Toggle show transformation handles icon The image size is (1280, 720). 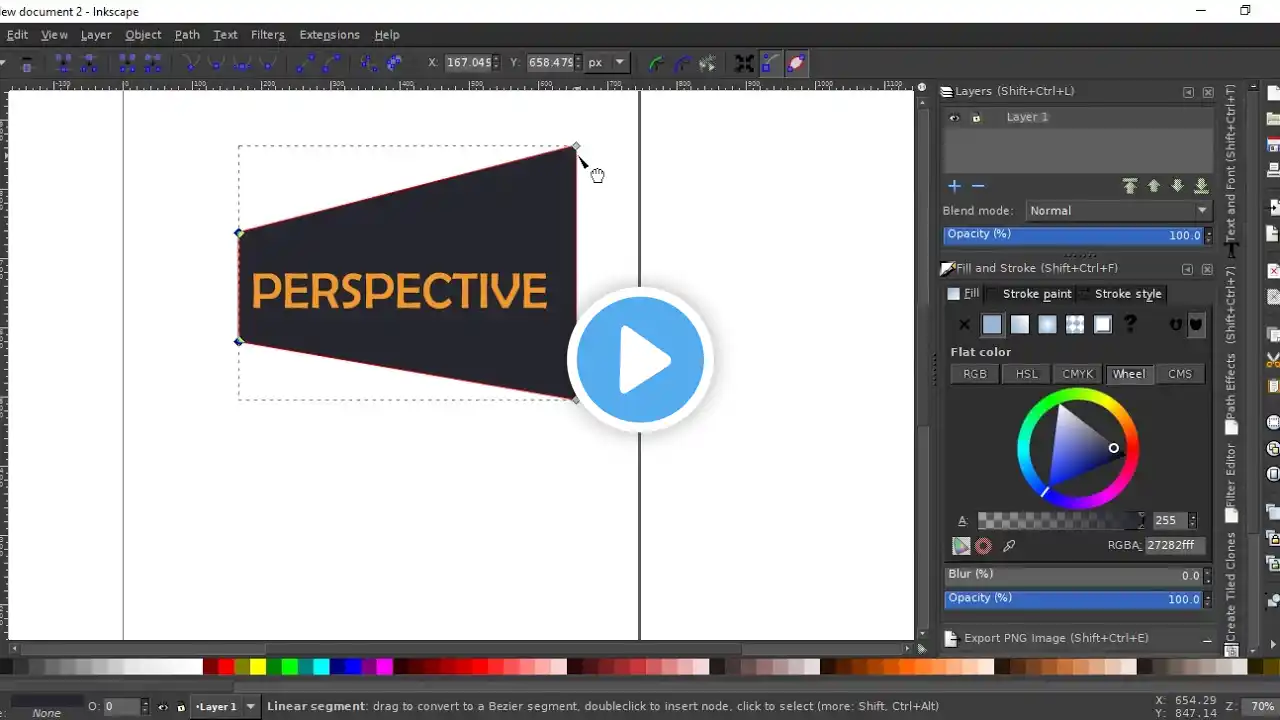tap(744, 63)
